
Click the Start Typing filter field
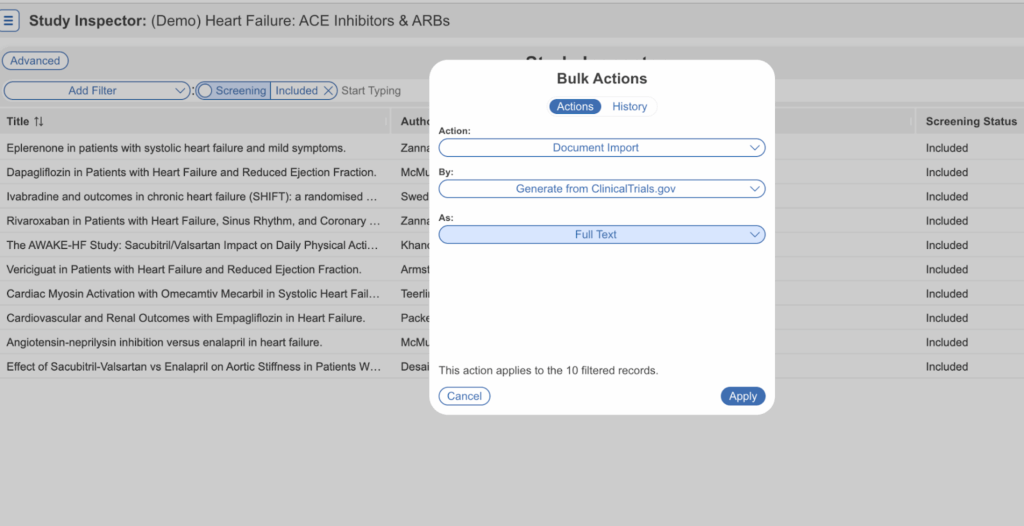(380, 91)
